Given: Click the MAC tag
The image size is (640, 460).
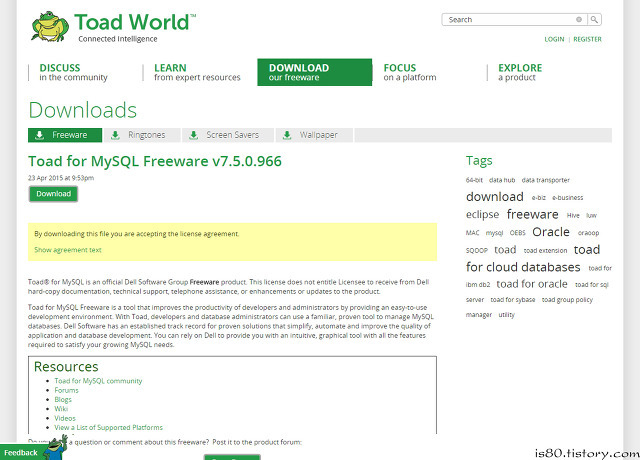Looking at the screenshot, I should click(x=472, y=233).
